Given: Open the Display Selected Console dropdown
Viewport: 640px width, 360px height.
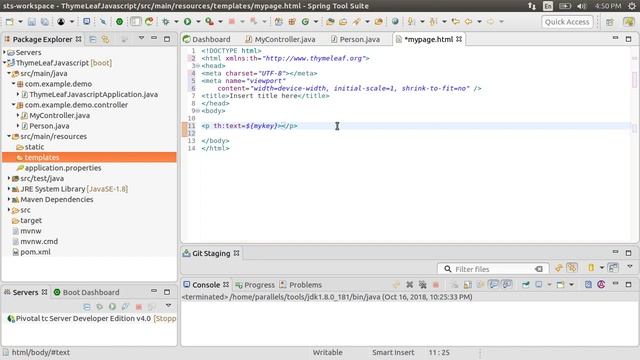Looking at the screenshot, I should (x=549, y=284).
